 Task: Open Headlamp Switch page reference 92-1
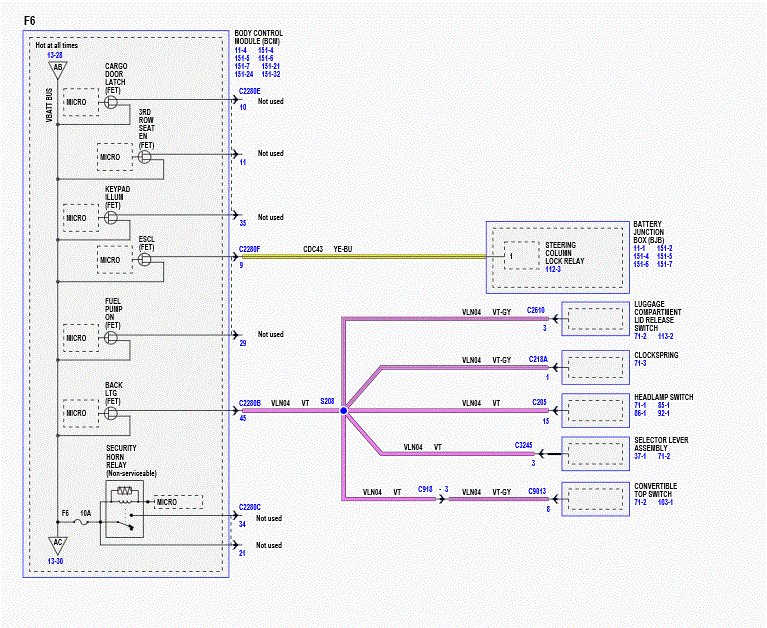point(664,413)
